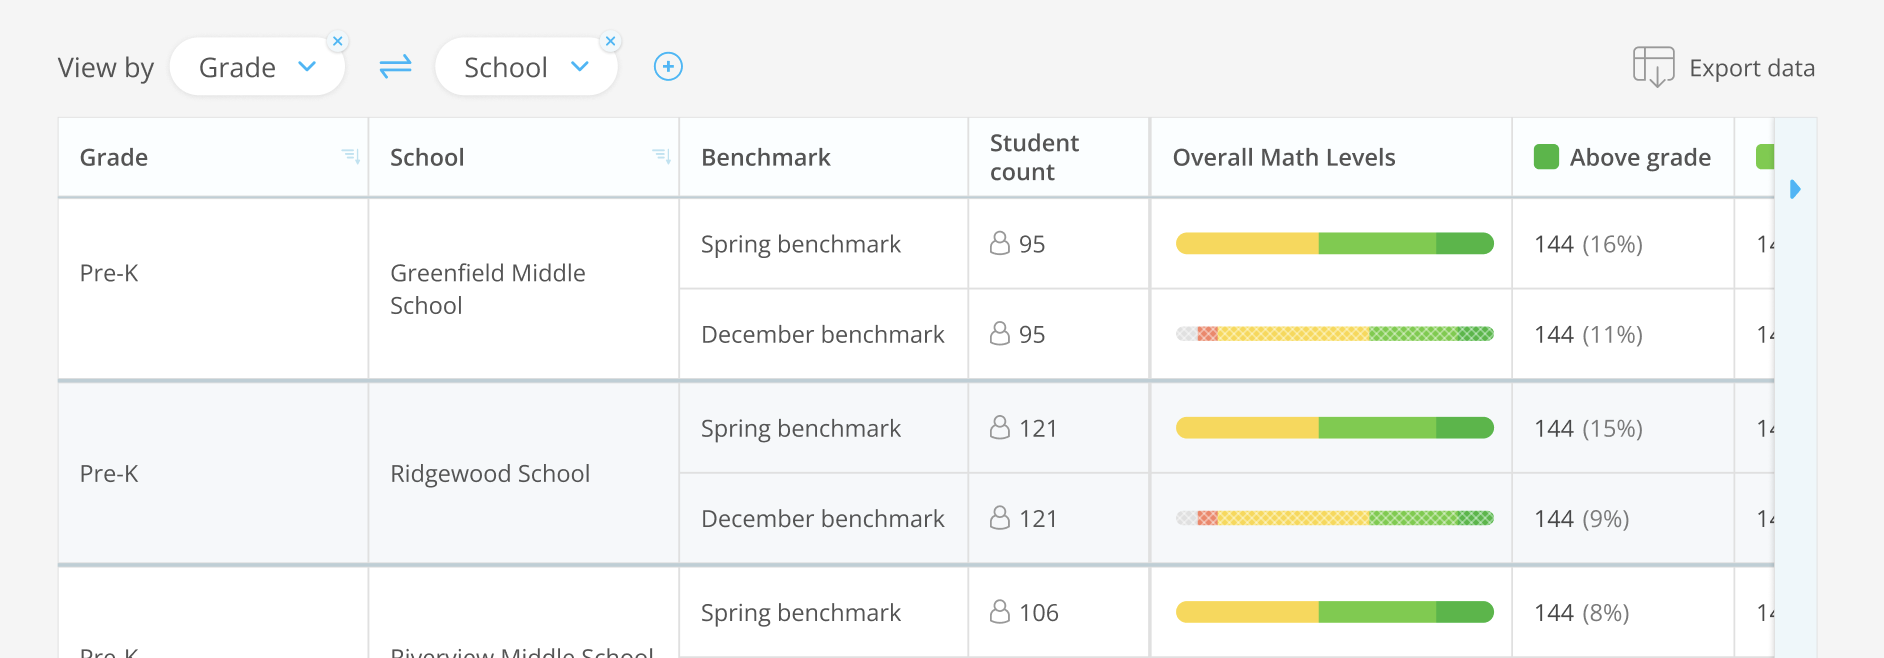Image resolution: width=1884 pixels, height=658 pixels.
Task: Open the Grade view-by dropdown
Action: click(x=257, y=66)
